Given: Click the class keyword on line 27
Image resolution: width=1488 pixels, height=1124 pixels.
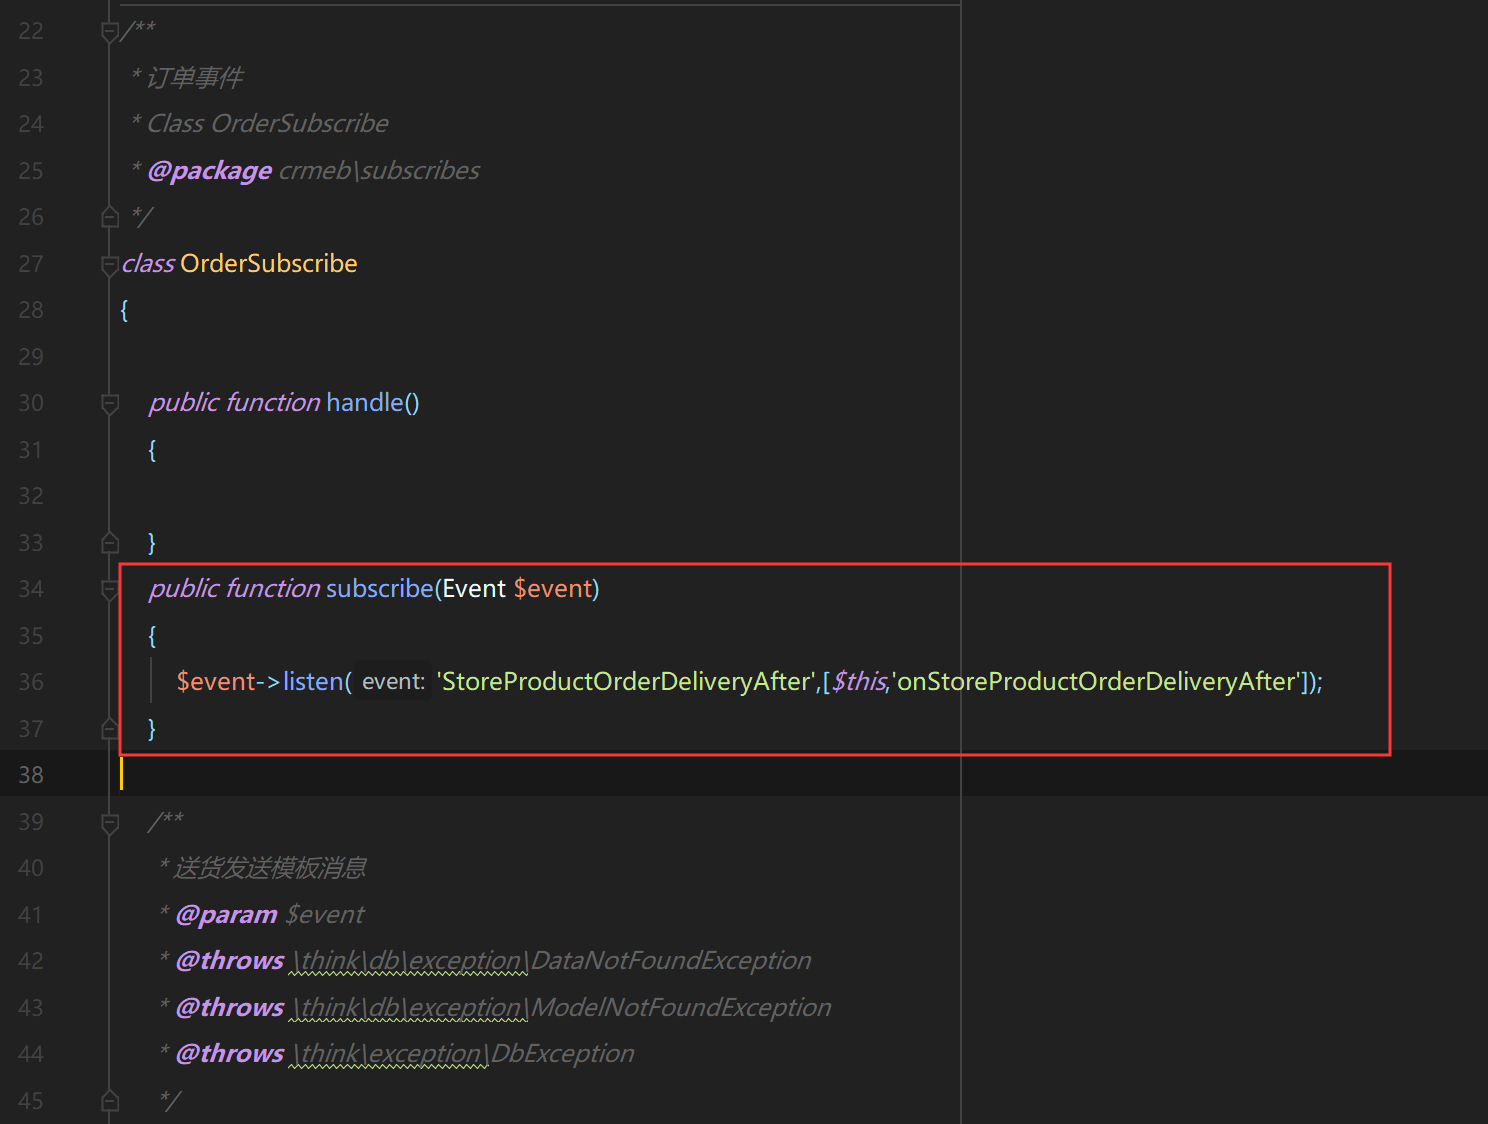Looking at the screenshot, I should click(148, 263).
